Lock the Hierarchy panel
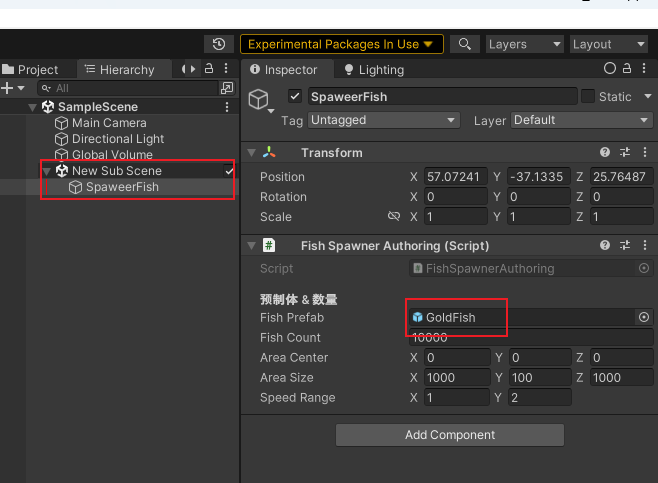Viewport: 658px width, 483px height. click(x=209, y=68)
